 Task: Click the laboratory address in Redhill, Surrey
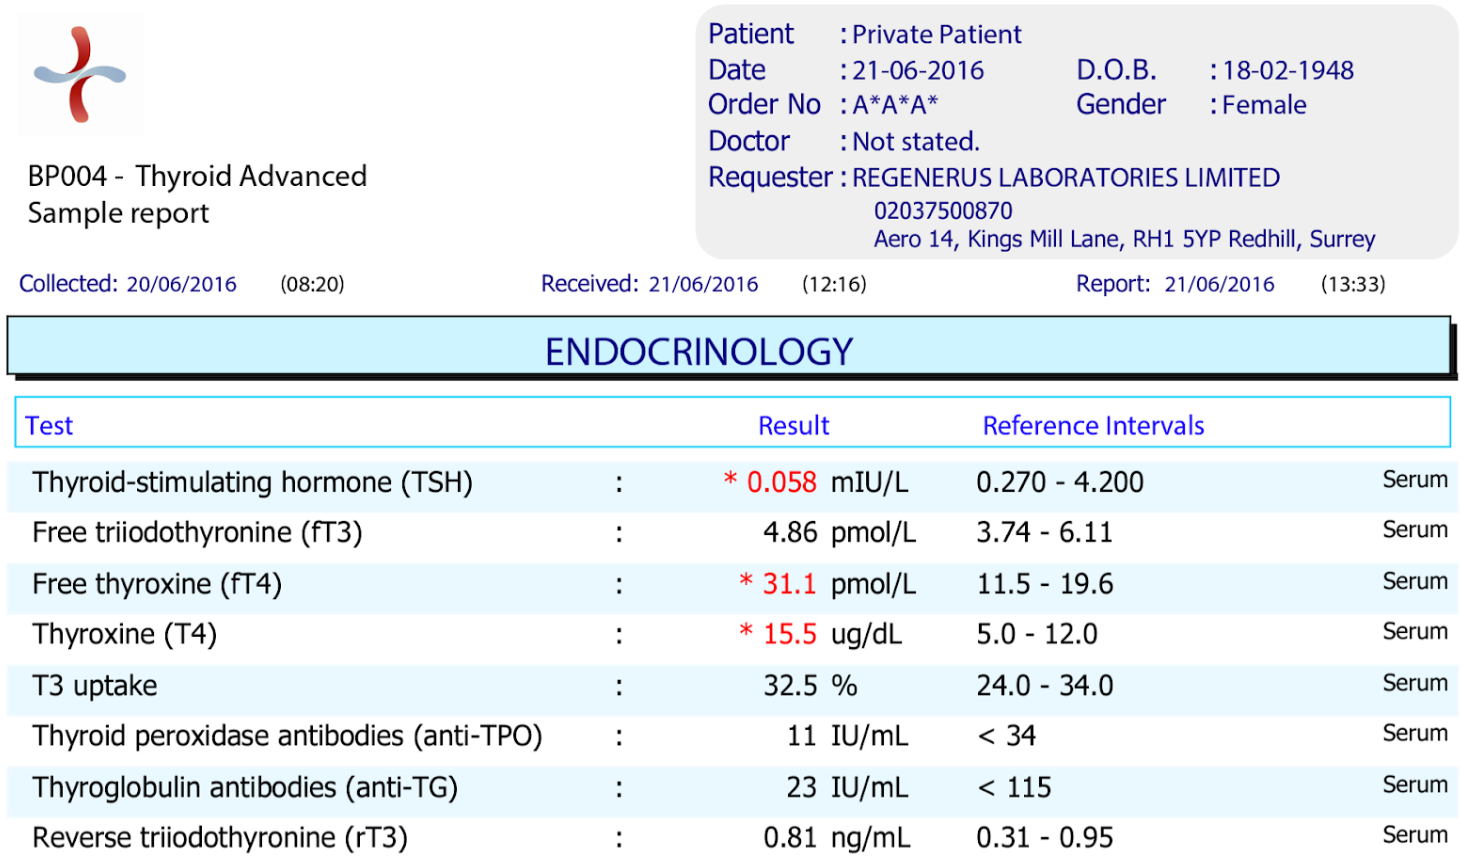coord(1124,240)
